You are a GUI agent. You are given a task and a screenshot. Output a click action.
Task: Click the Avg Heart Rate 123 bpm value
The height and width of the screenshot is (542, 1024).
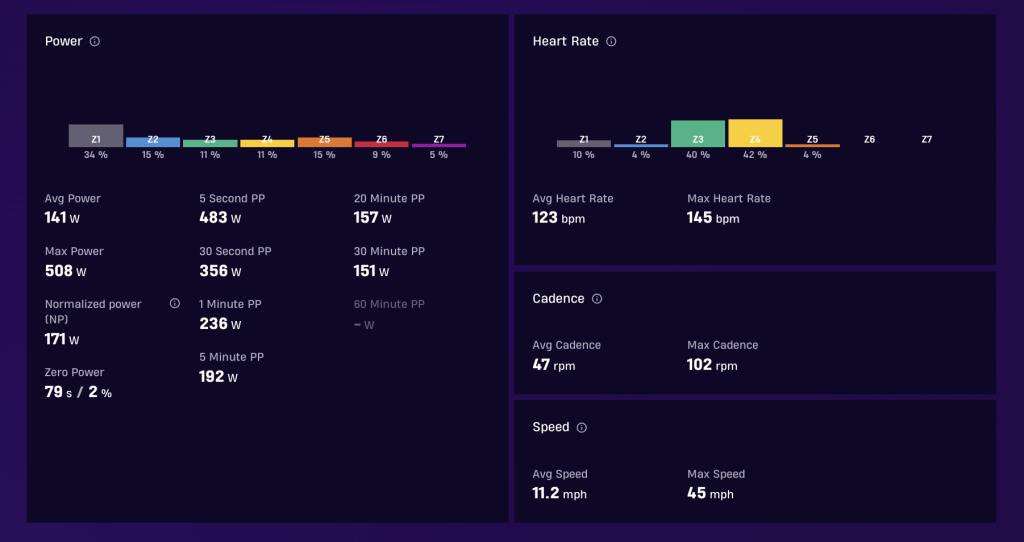[x=558, y=217]
